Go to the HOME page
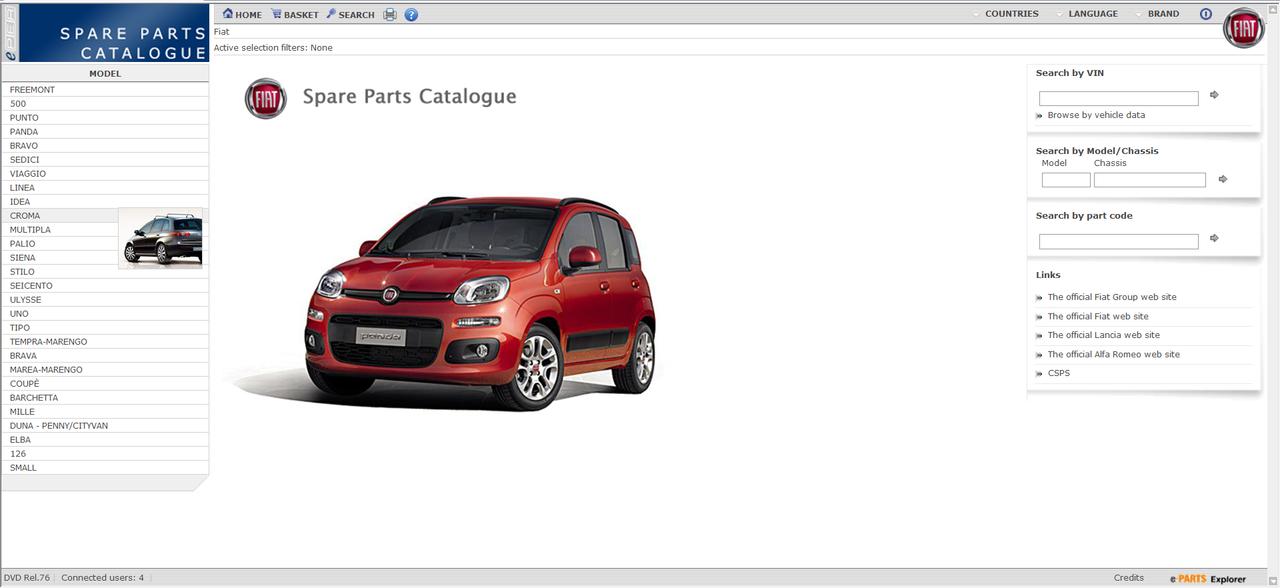 point(242,14)
